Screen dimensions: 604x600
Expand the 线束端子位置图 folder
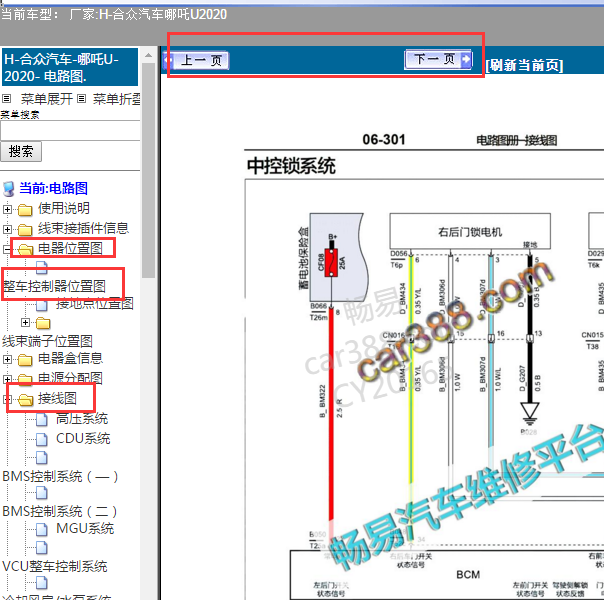25,322
